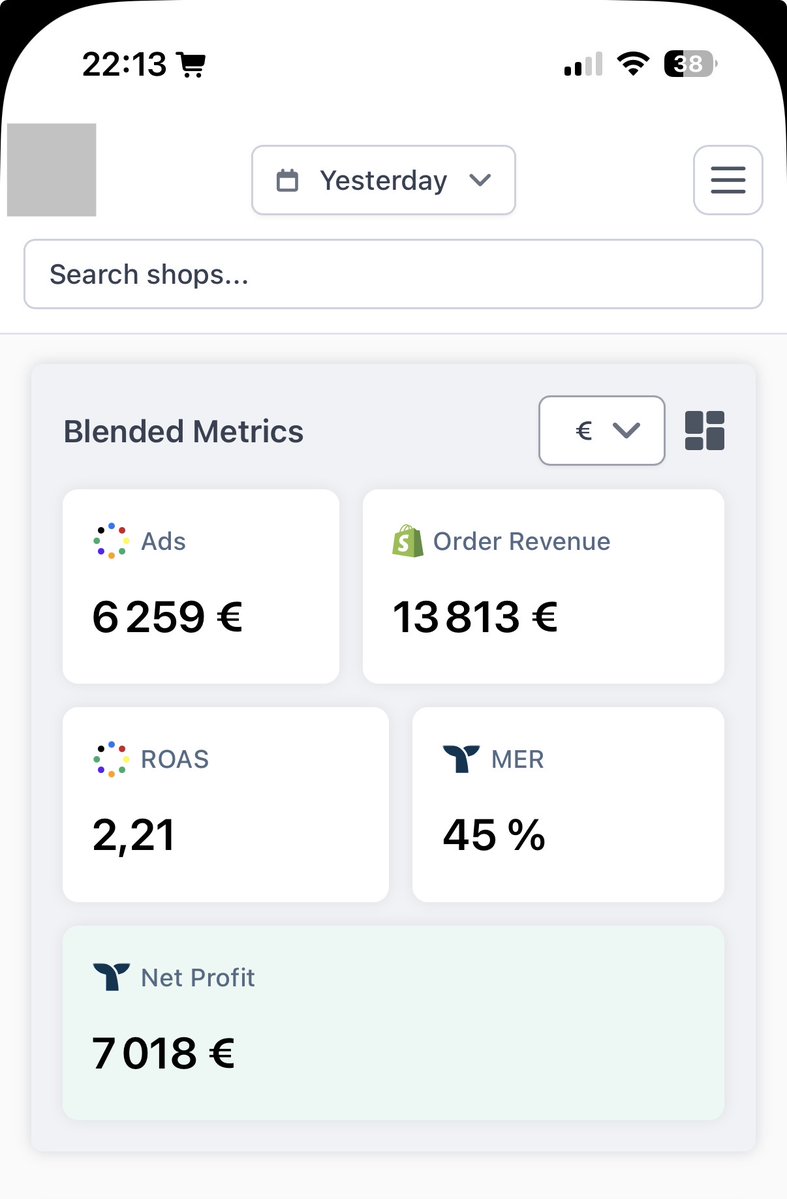
Task: Focus the Search shops field
Action: [x=393, y=274]
